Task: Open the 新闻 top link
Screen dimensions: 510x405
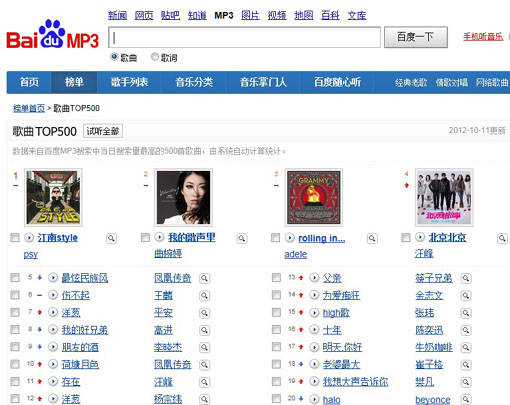Action: 118,15
